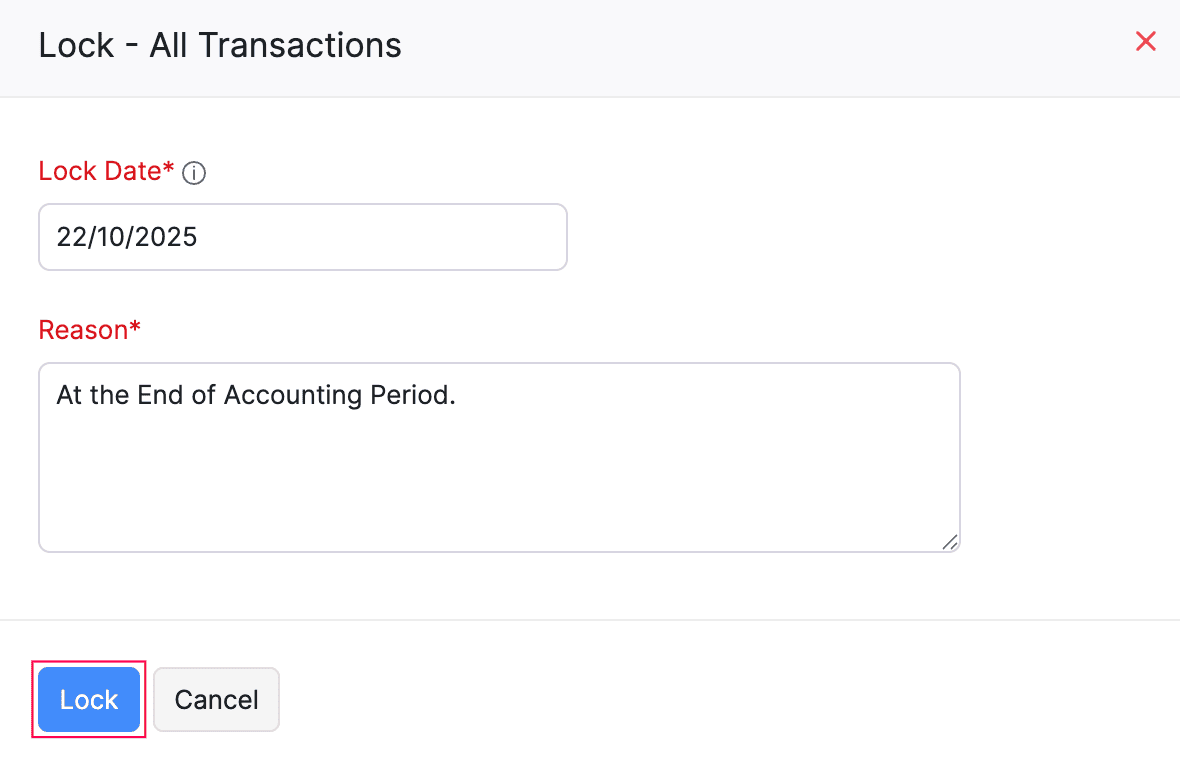Screen dimensions: 1180x768
Task: Click the date value 22/10/2025
Action: [127, 237]
